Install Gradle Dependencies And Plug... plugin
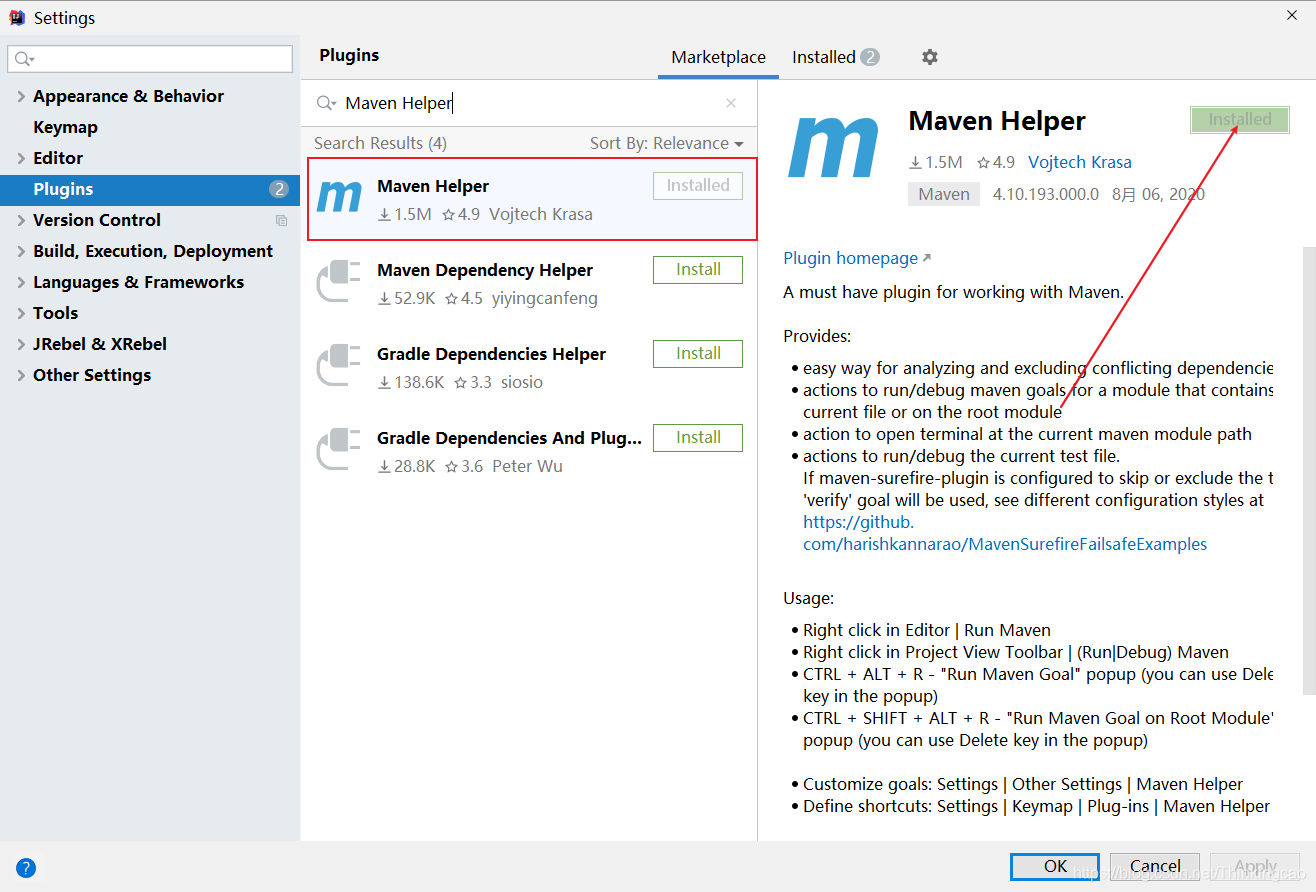The image size is (1316, 892). click(698, 438)
